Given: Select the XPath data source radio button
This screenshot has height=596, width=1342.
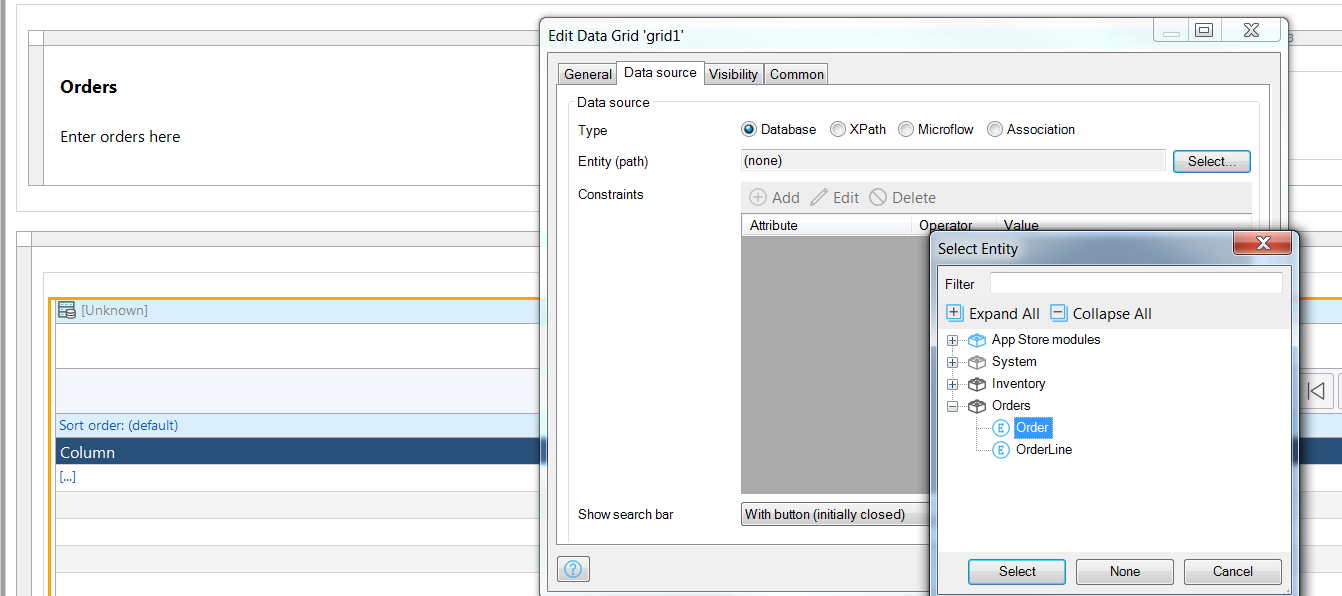Looking at the screenshot, I should click(838, 129).
